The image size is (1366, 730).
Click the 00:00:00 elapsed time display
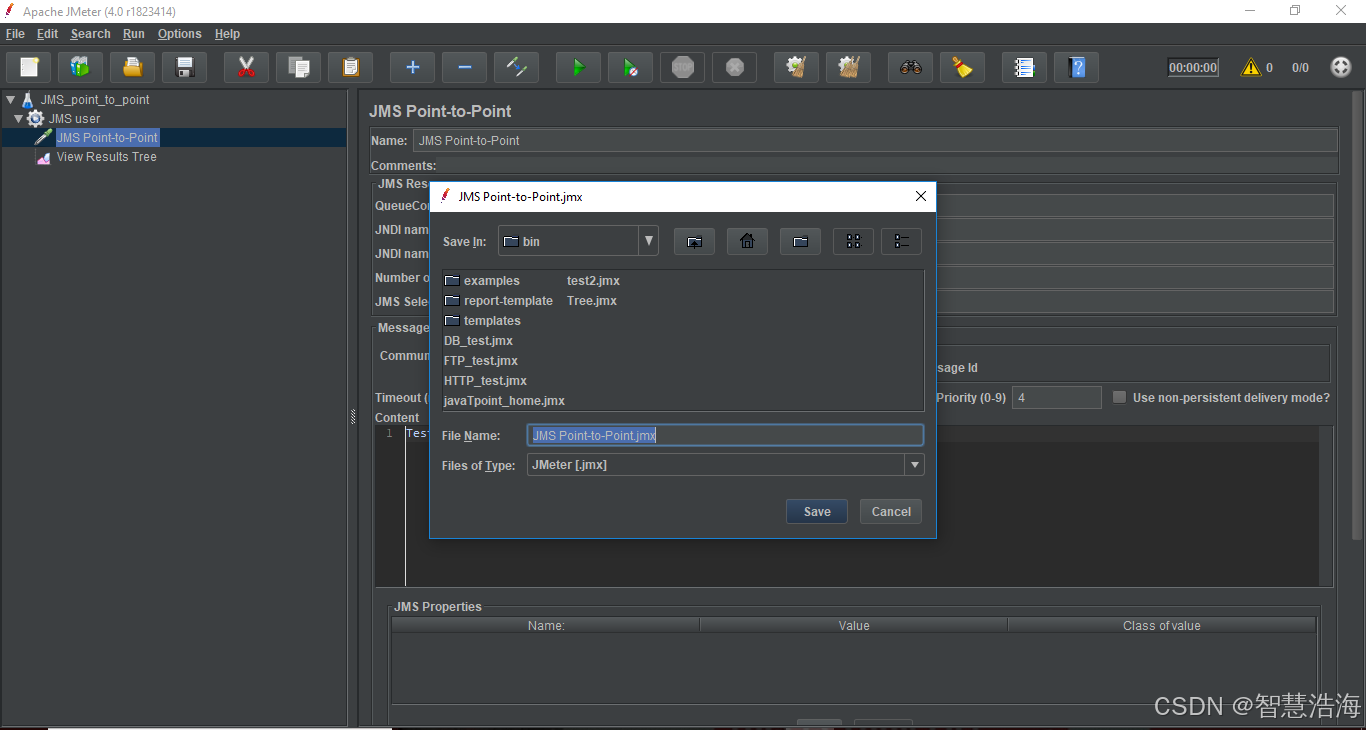1193,68
